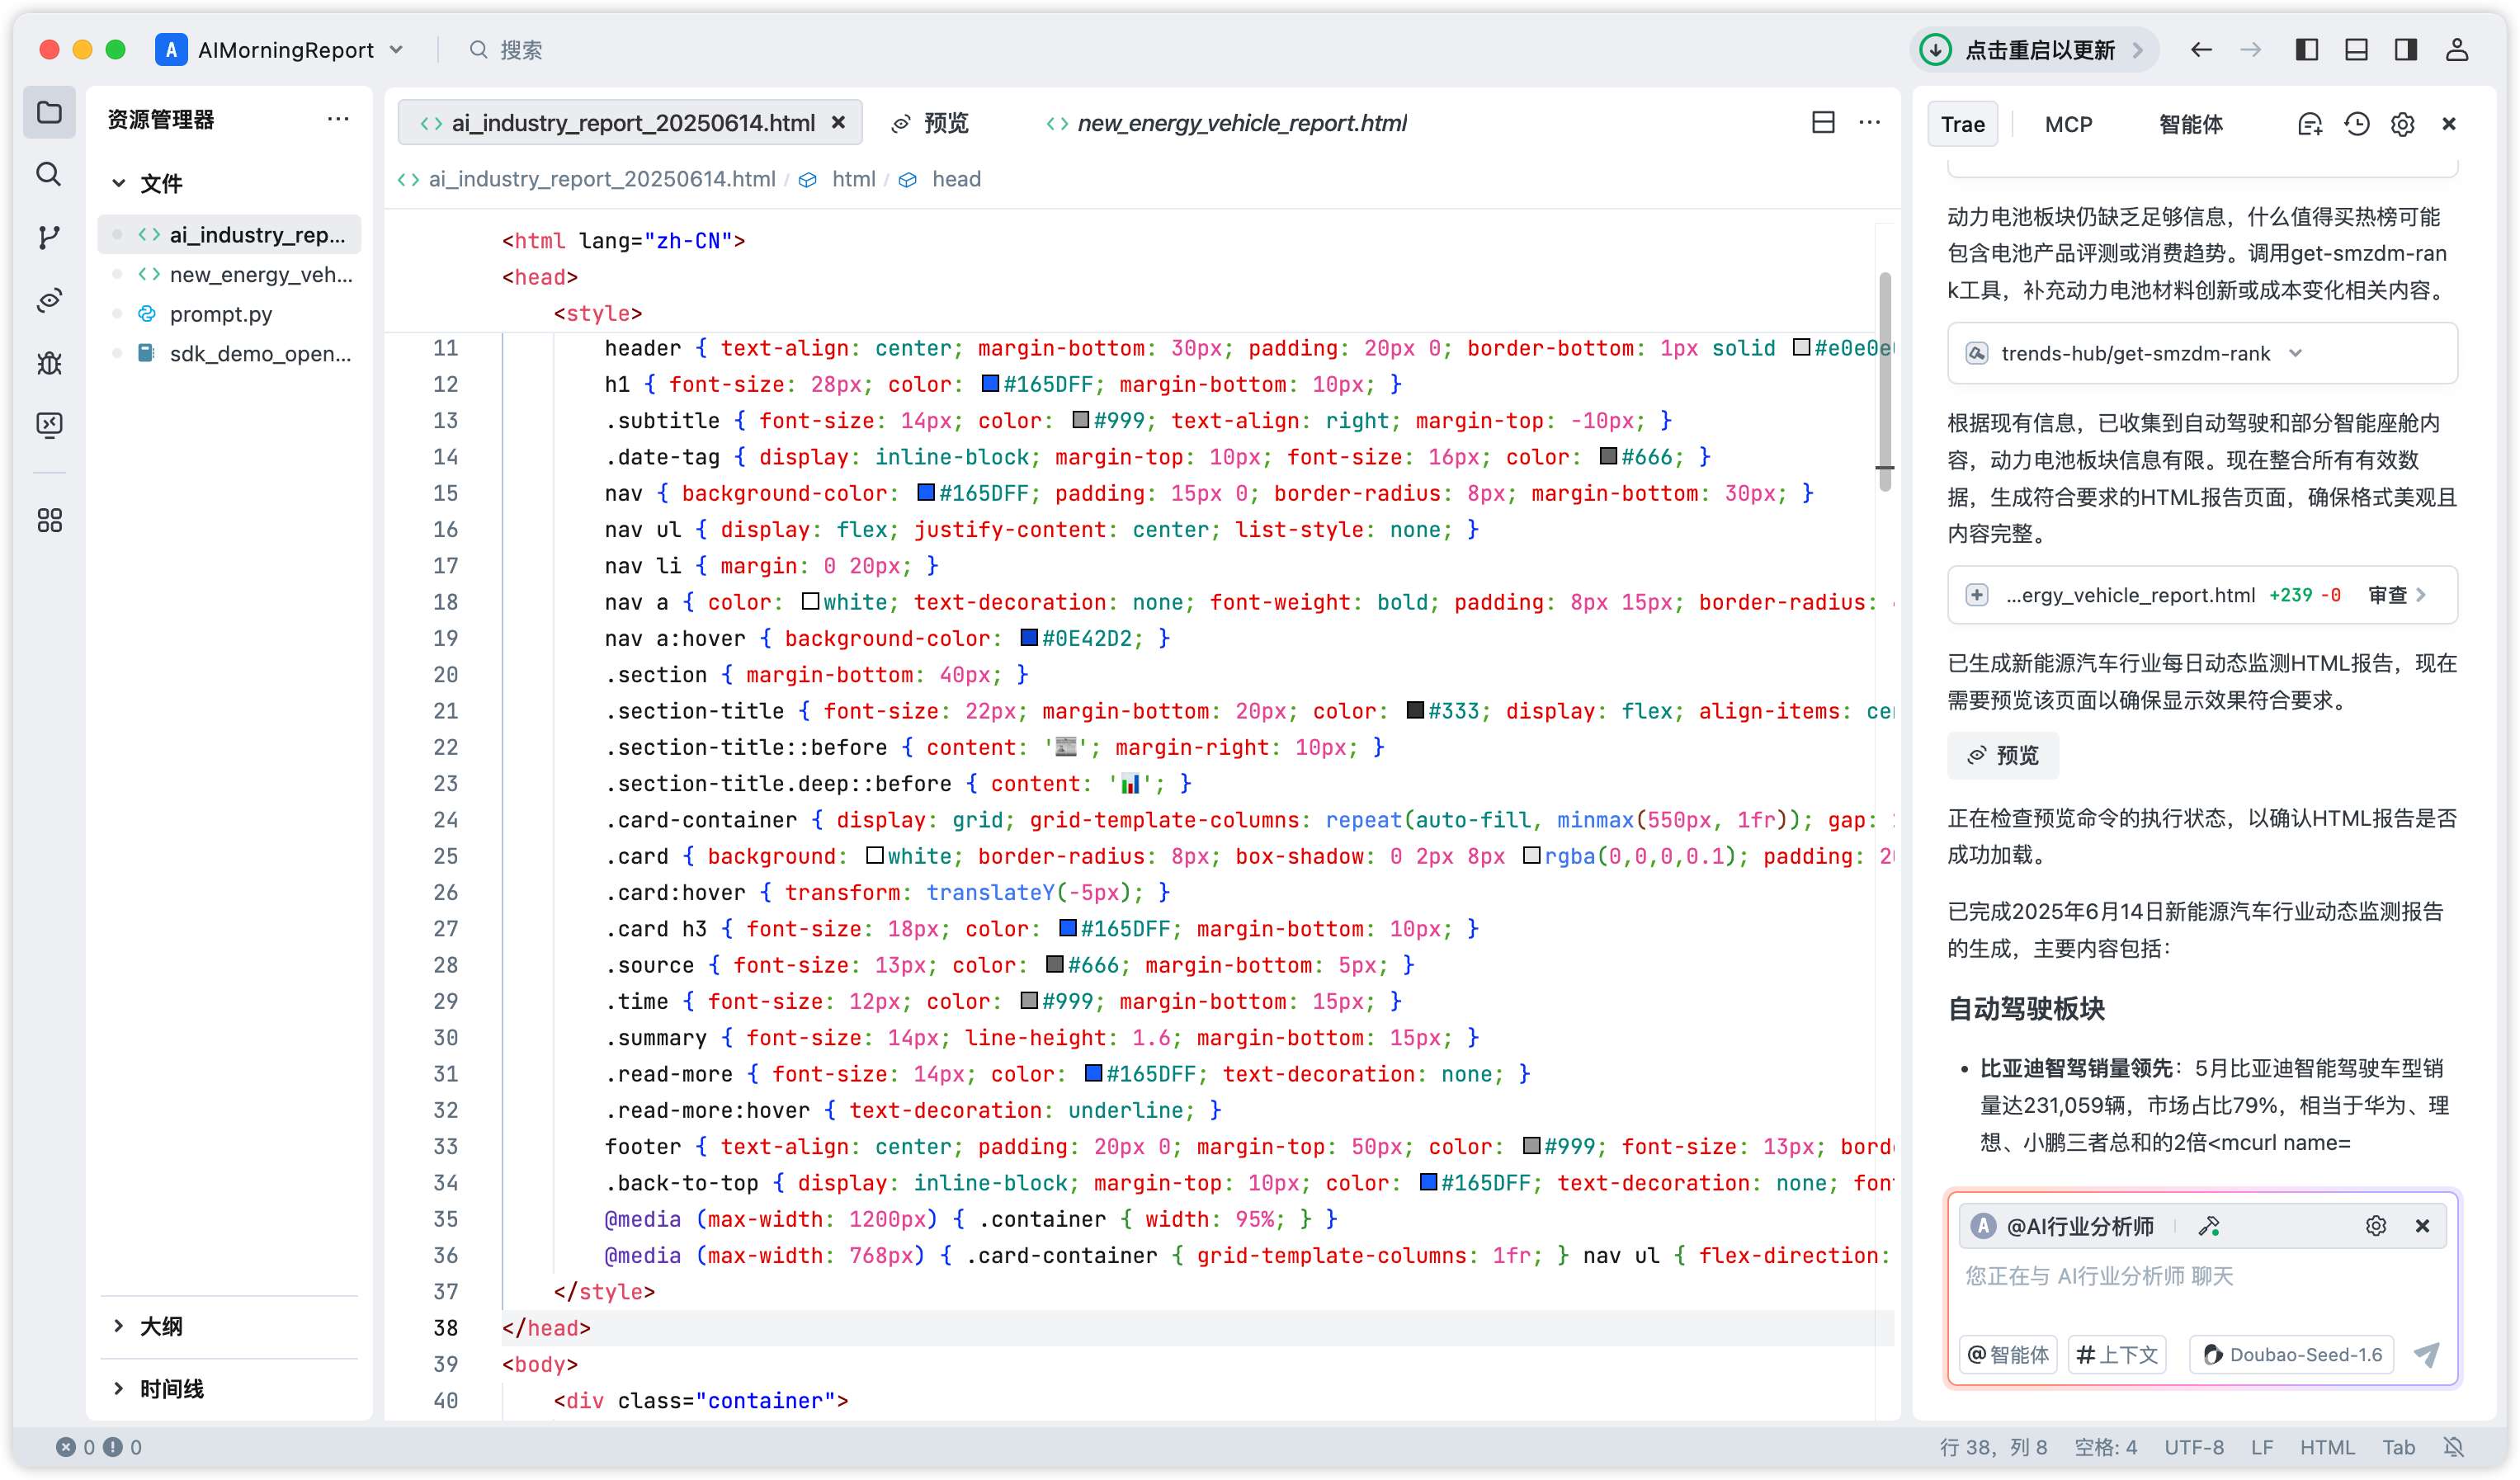The width and height of the screenshot is (2520, 1480).
Task: Click the chat history clock icon
Action: [2357, 124]
